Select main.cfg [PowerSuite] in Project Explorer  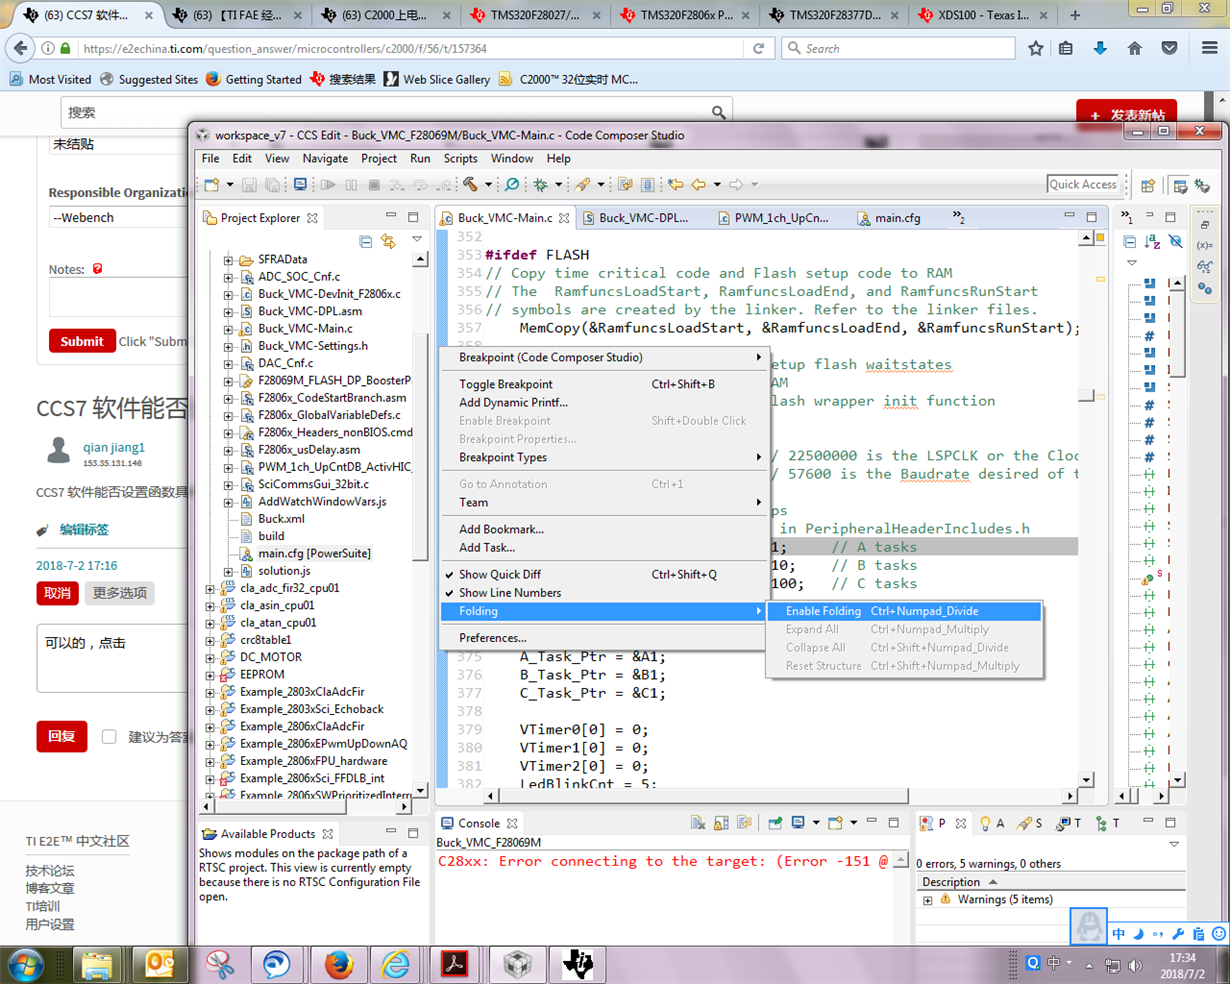[x=314, y=553]
